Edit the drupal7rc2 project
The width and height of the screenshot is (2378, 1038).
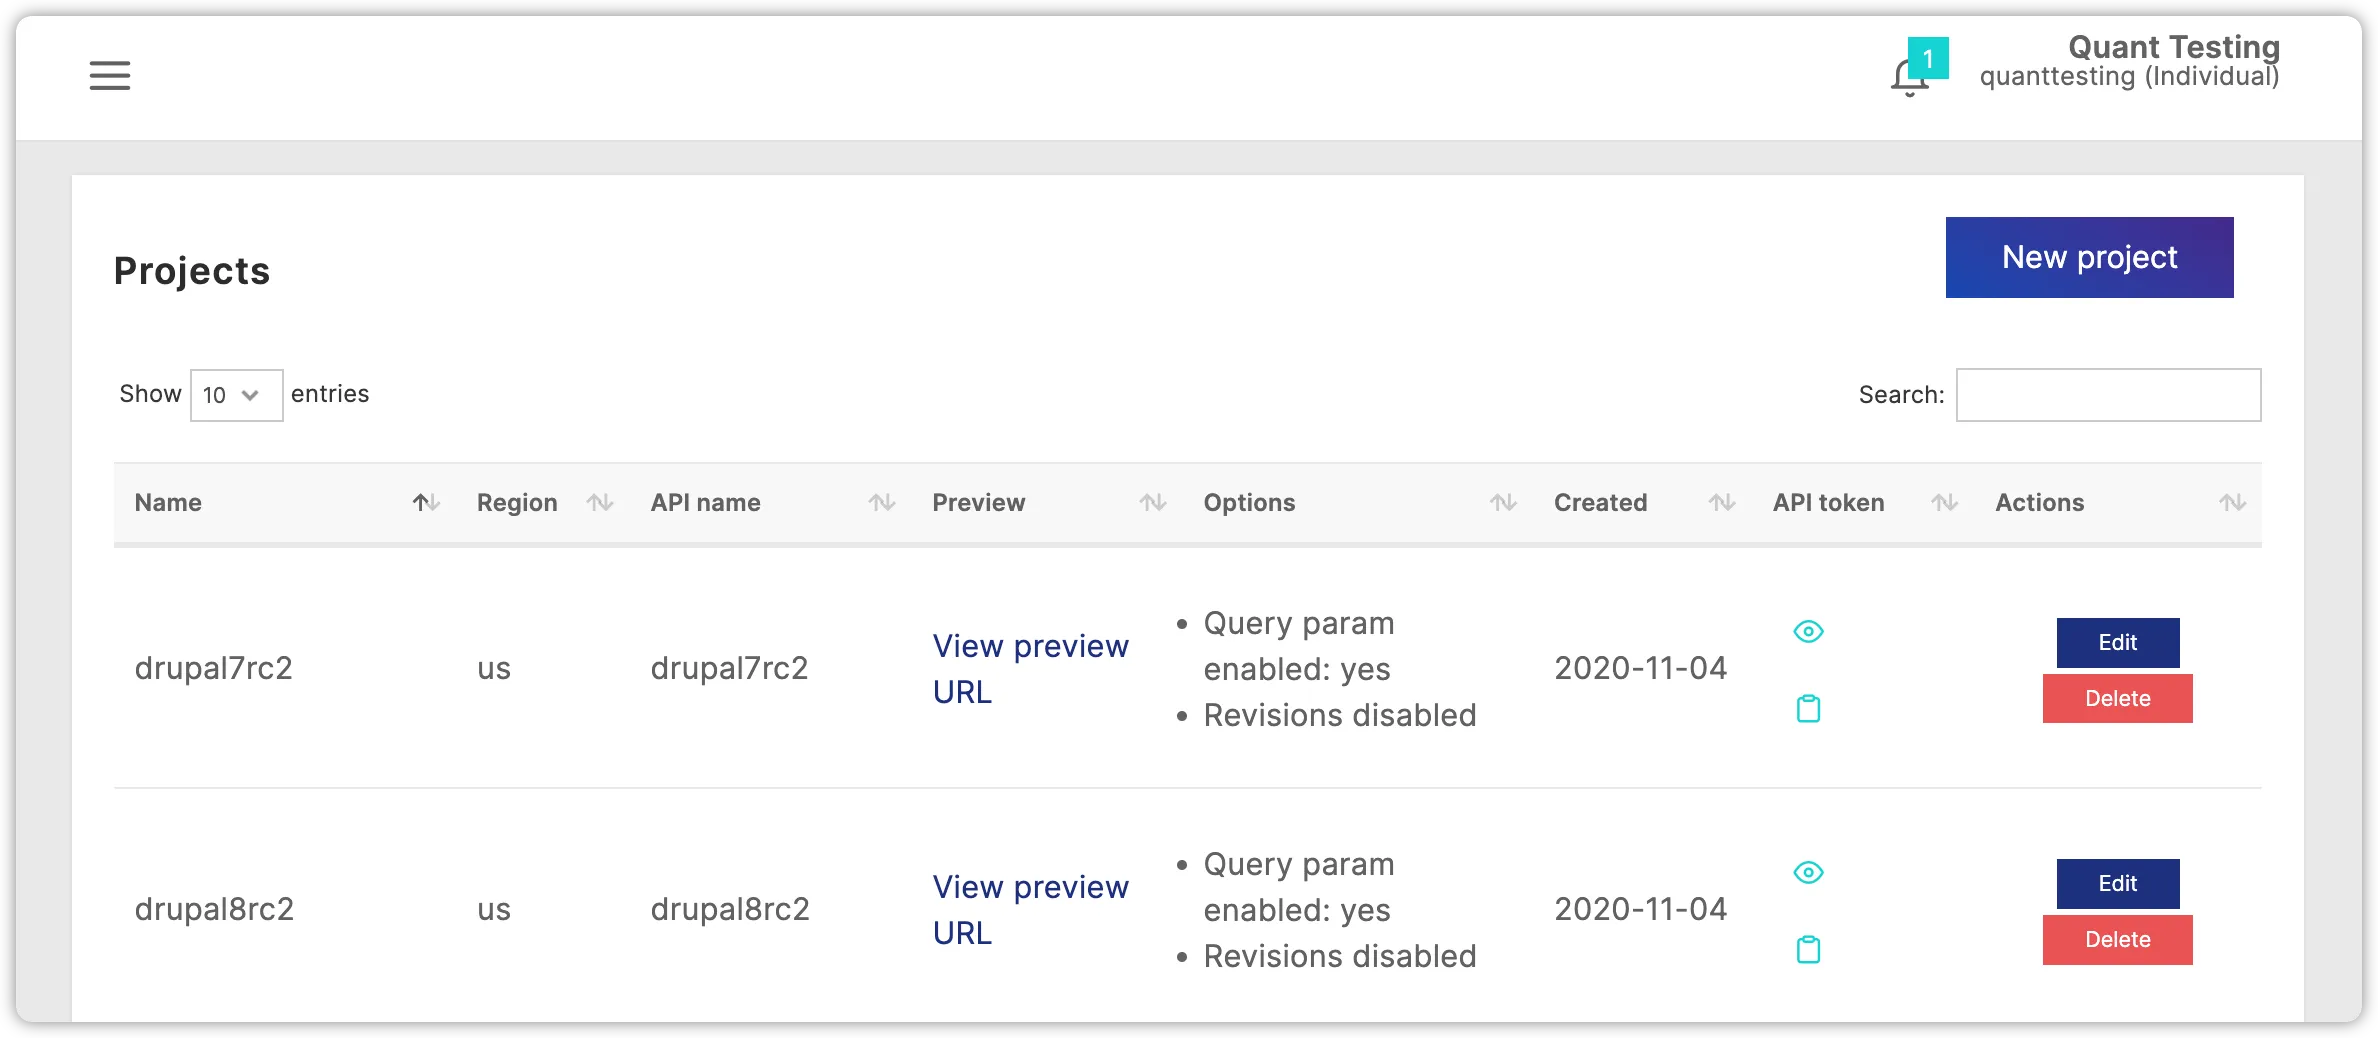2117,643
